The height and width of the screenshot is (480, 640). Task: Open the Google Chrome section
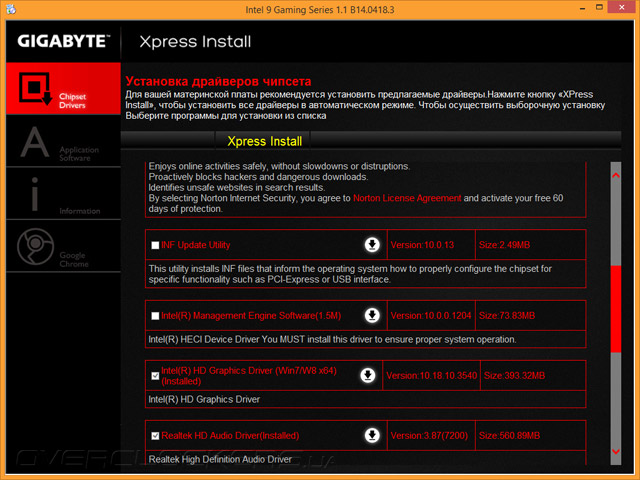(x=63, y=246)
